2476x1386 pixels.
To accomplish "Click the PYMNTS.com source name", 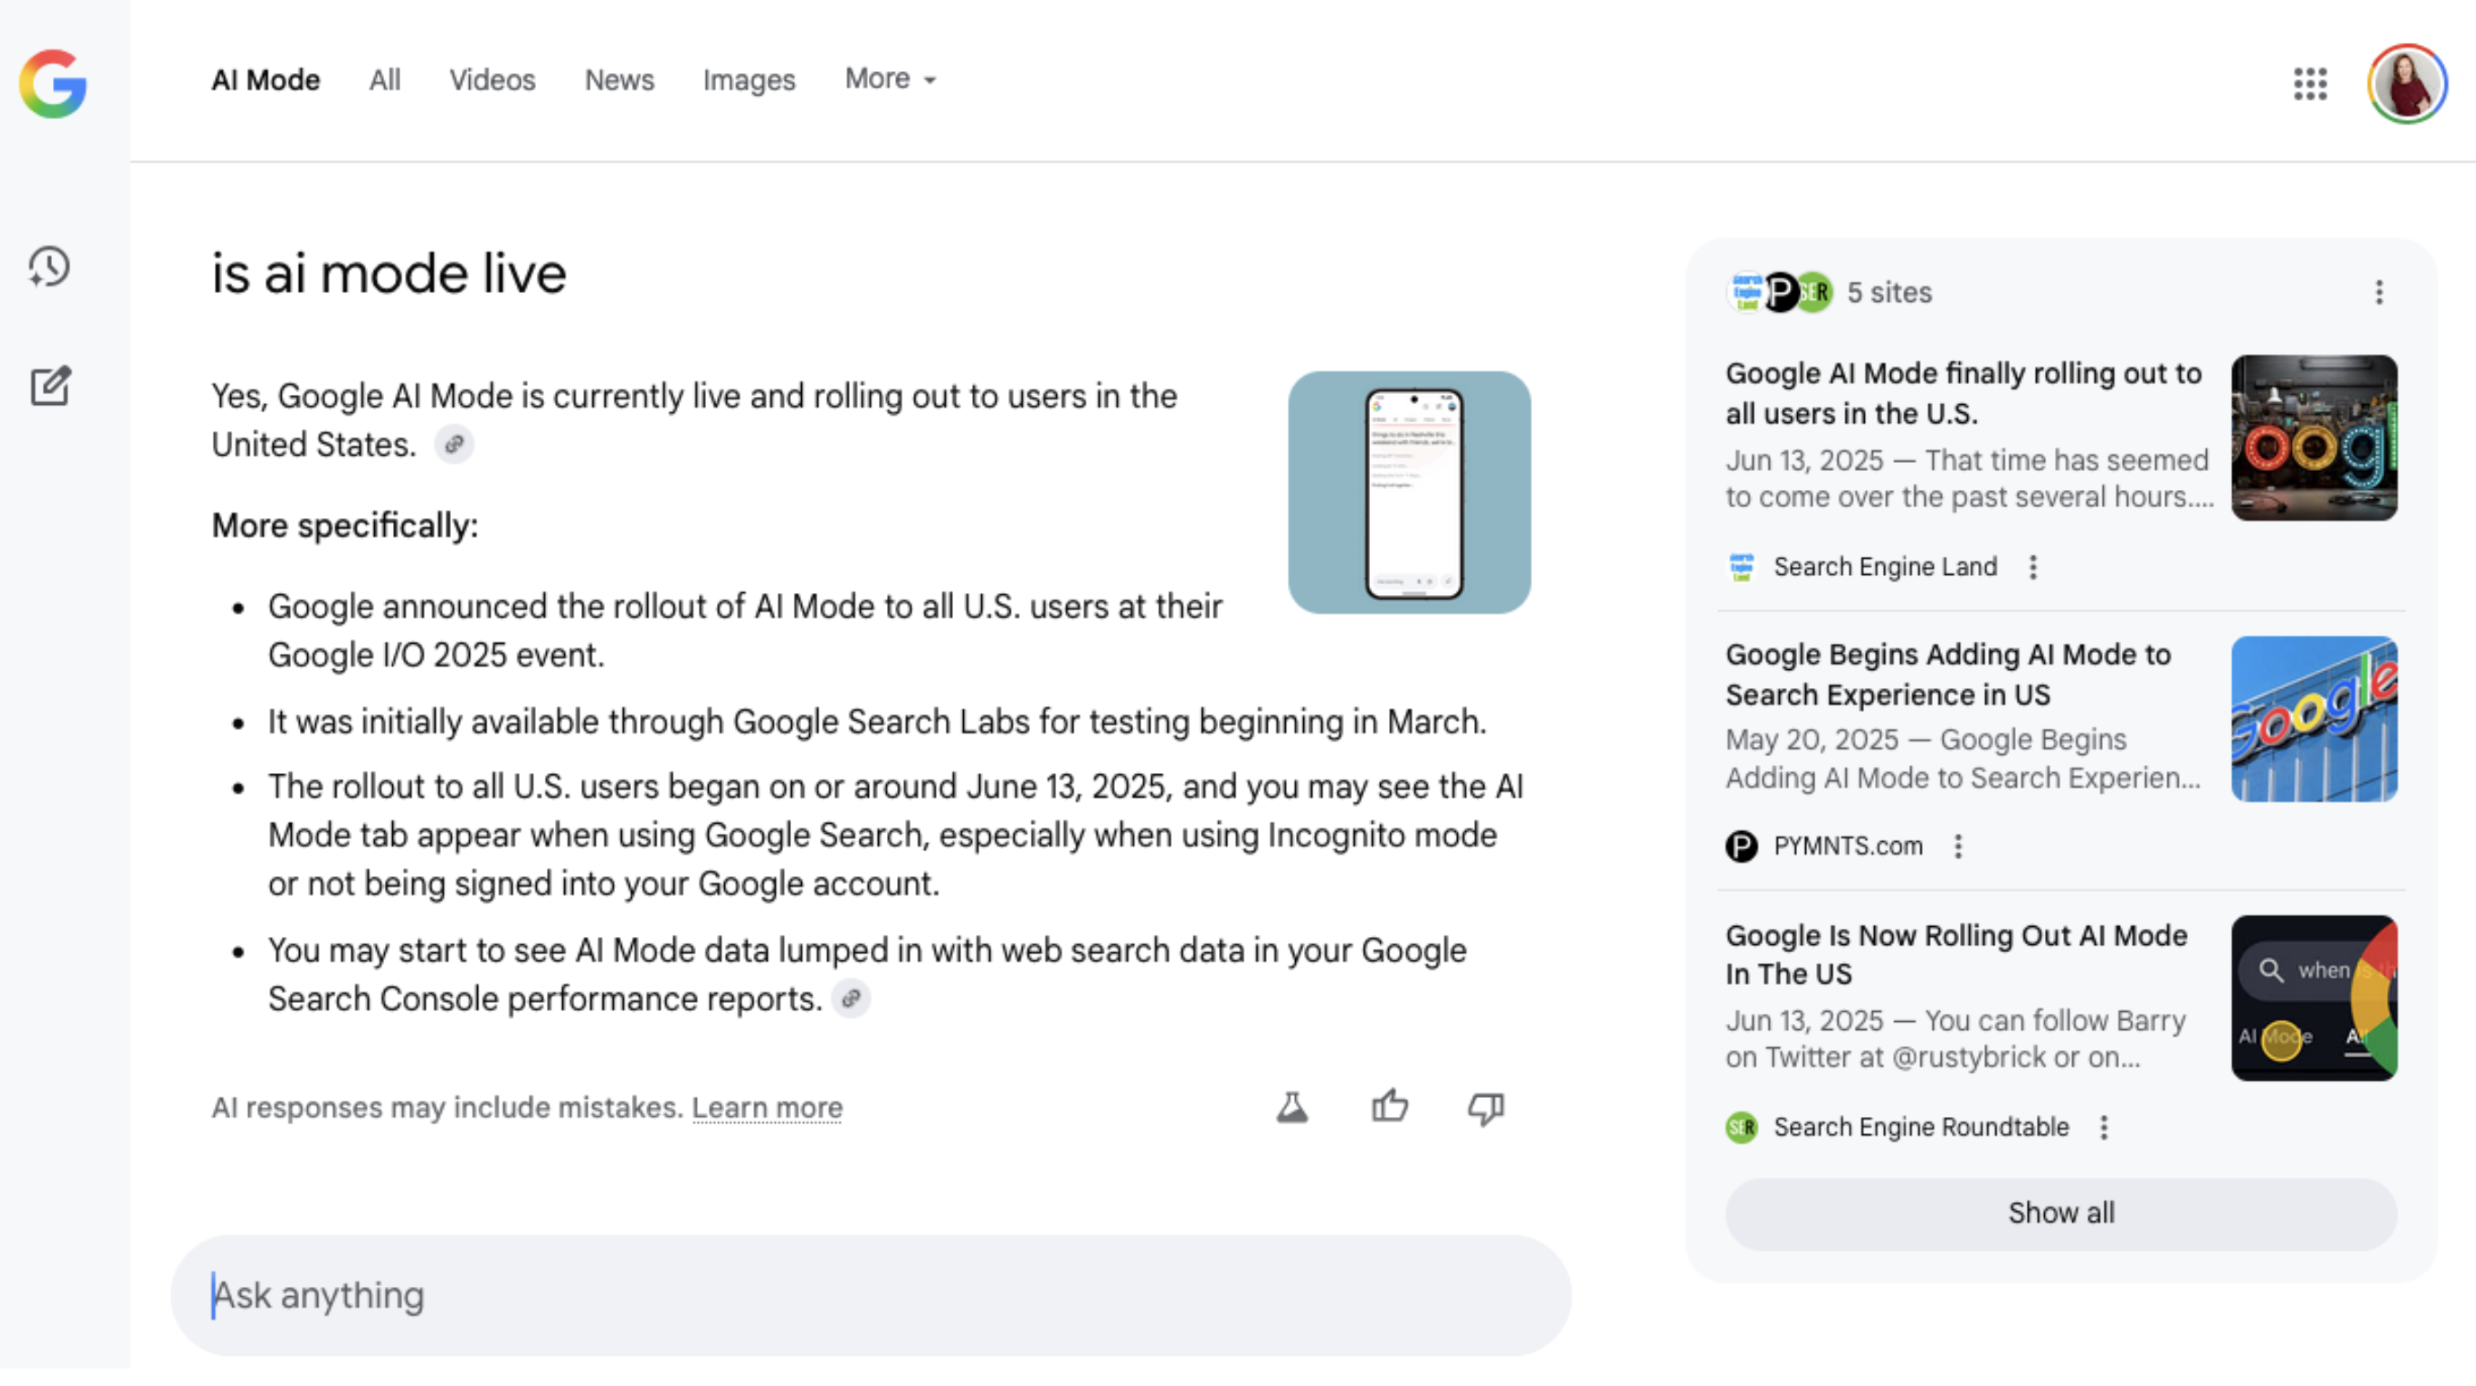I will 1848,847.
